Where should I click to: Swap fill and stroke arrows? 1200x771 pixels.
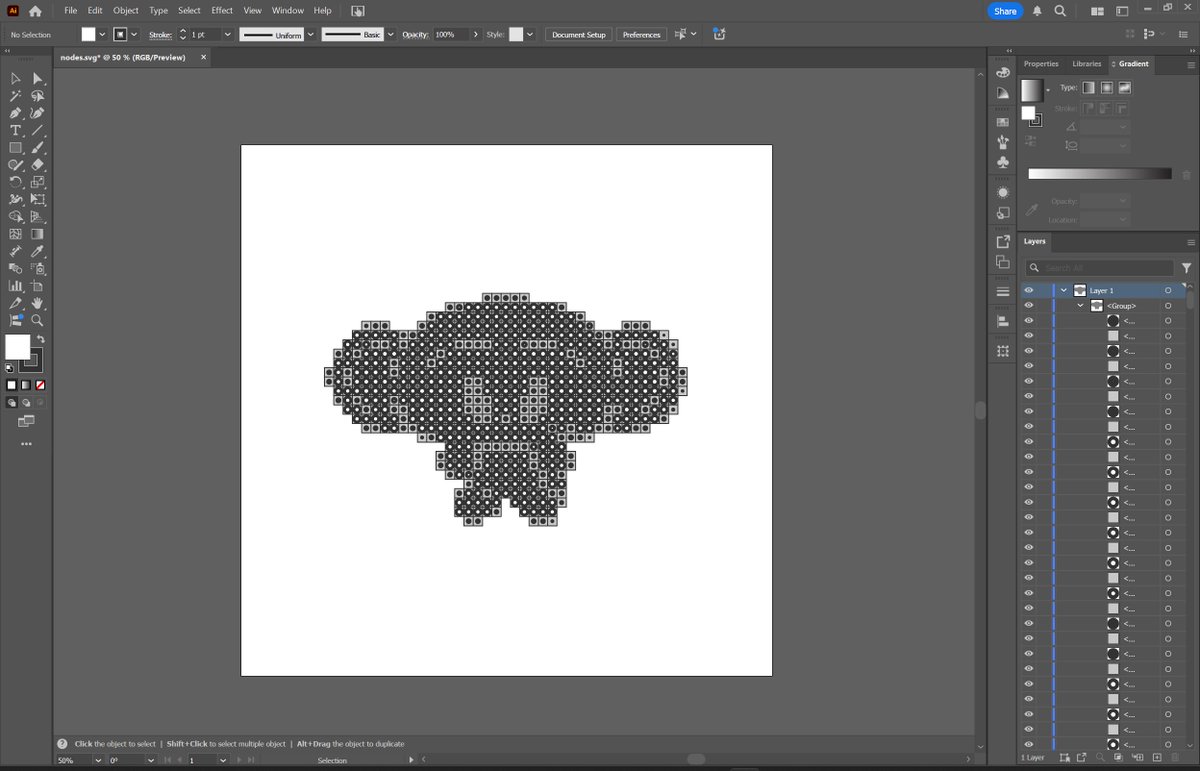40,339
